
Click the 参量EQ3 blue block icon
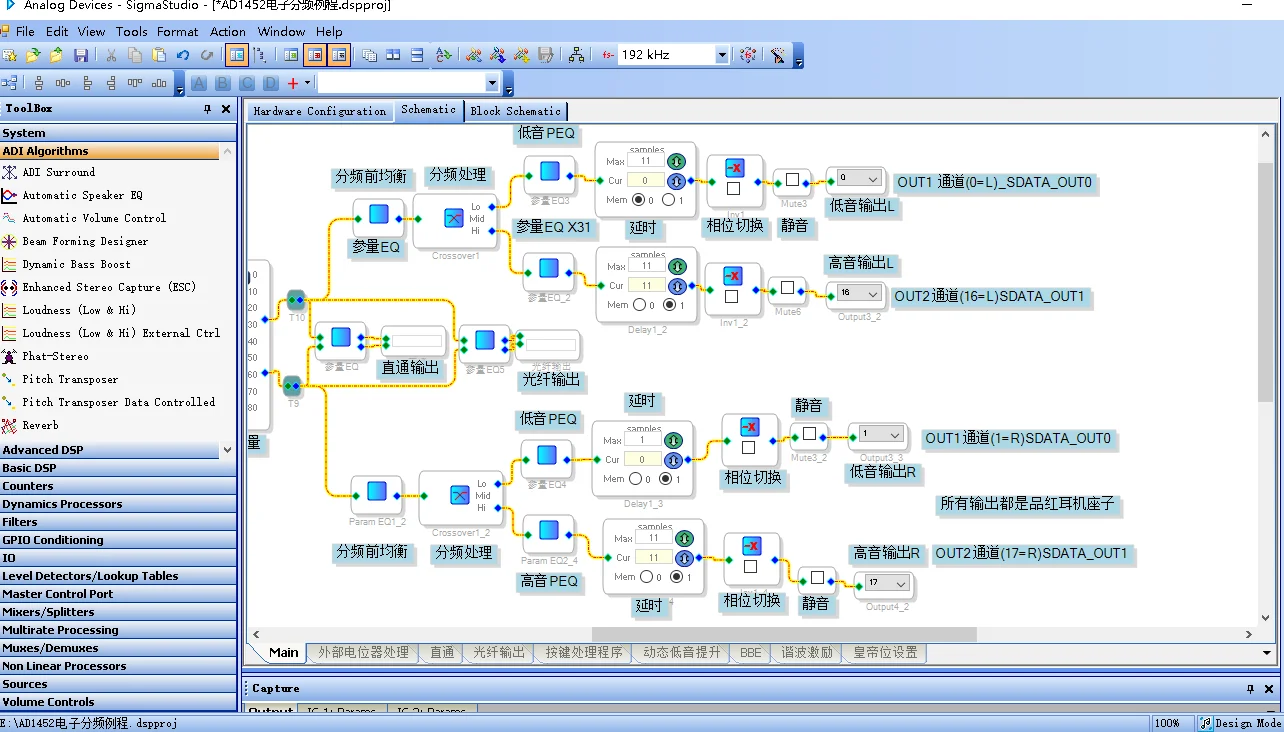click(x=549, y=172)
